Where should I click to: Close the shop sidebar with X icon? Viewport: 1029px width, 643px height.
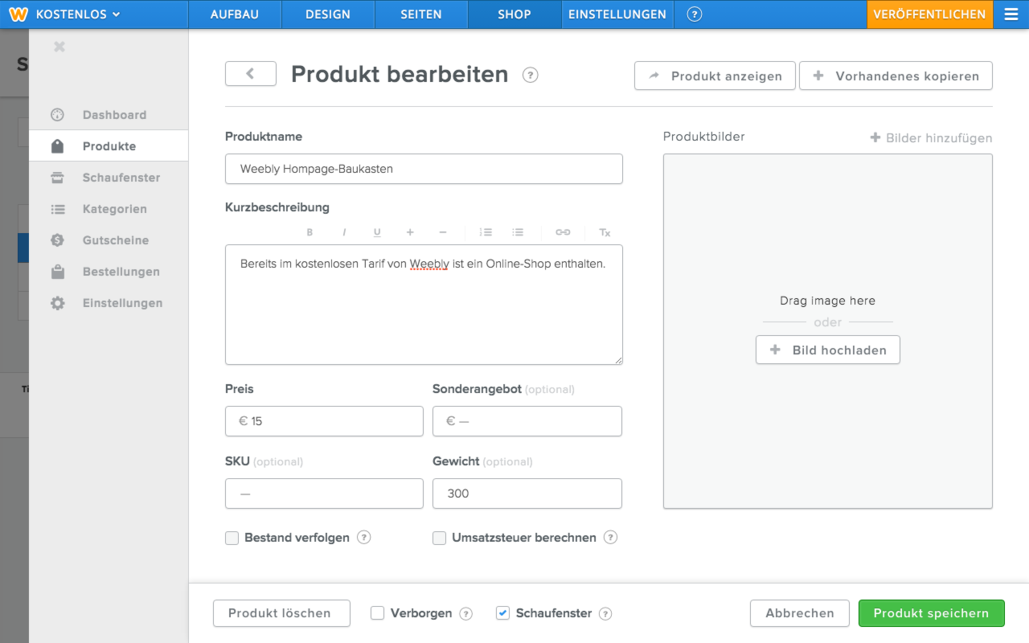point(59,47)
